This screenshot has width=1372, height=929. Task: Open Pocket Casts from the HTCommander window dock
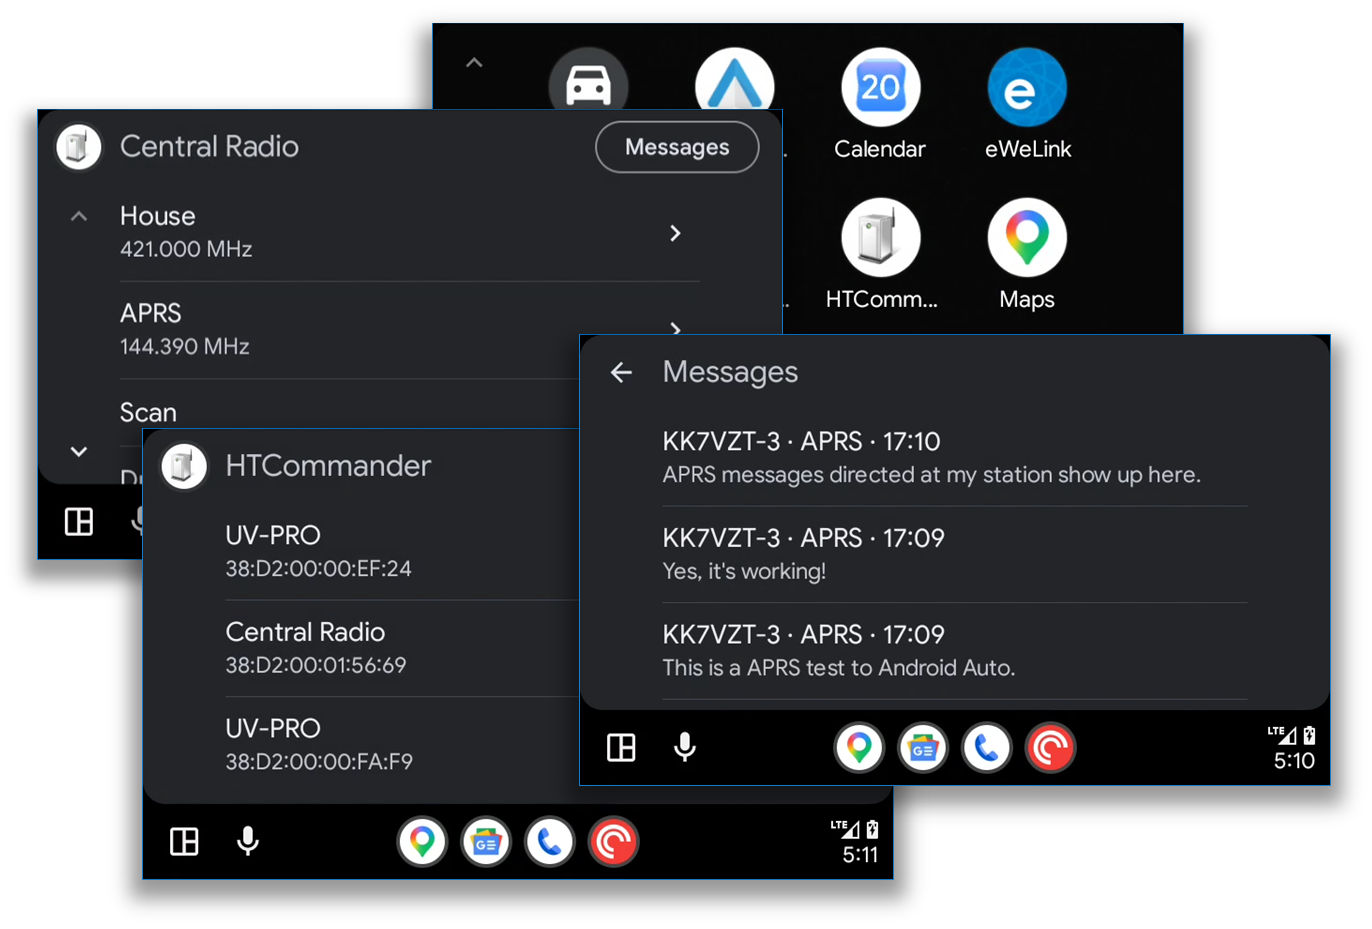tap(613, 842)
